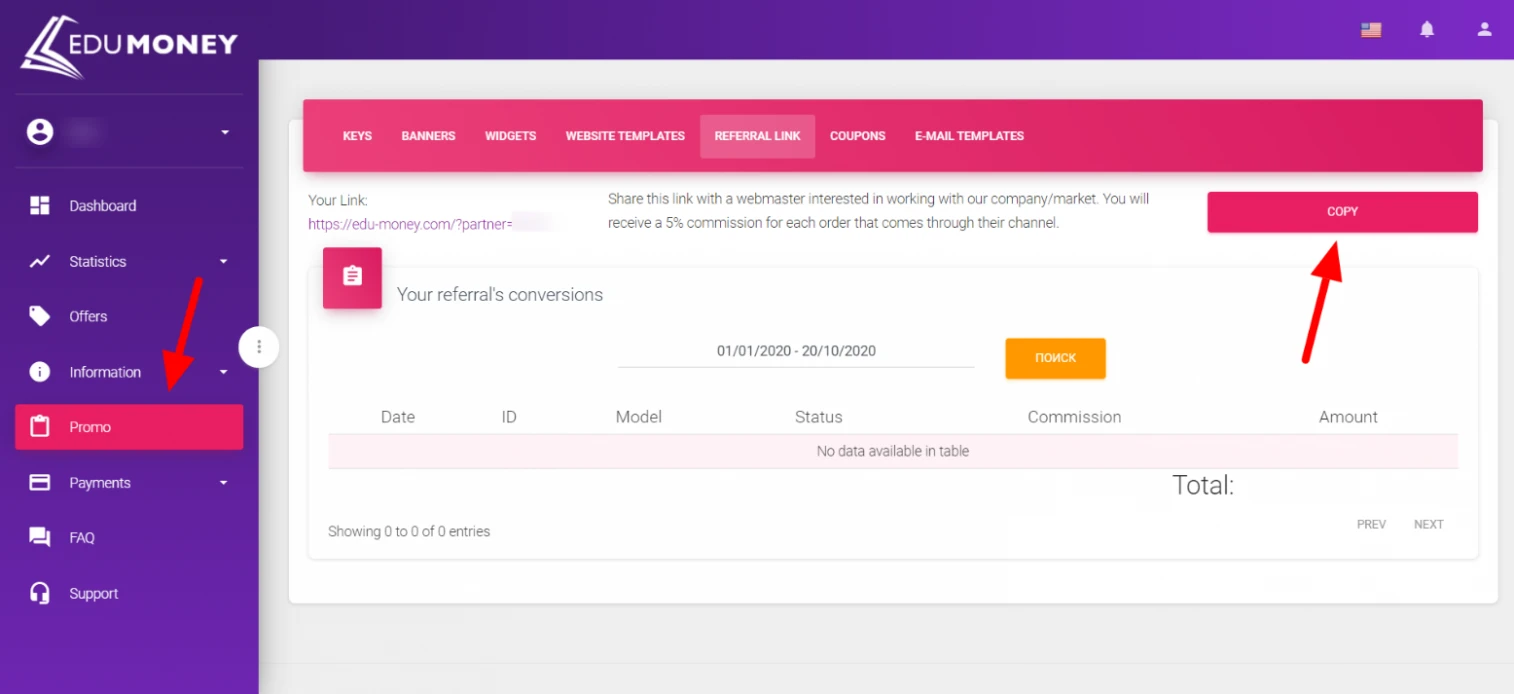Sort by the Date column header
The height and width of the screenshot is (694, 1514).
(398, 417)
